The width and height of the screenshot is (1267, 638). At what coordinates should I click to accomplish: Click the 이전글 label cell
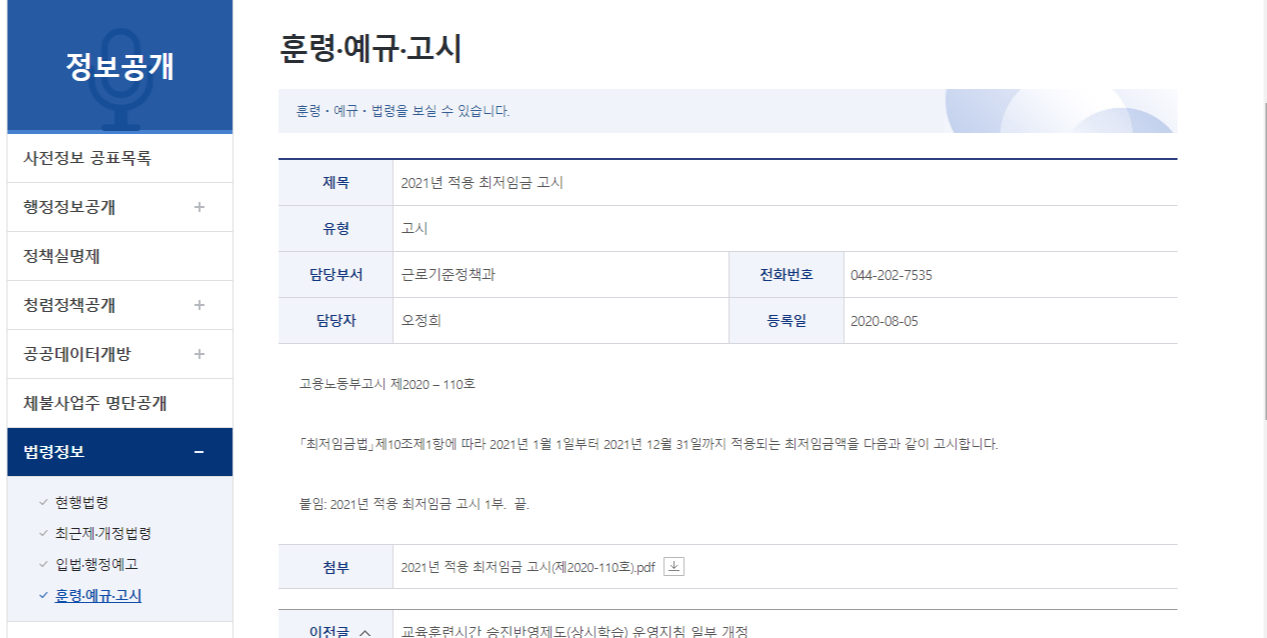click(336, 626)
